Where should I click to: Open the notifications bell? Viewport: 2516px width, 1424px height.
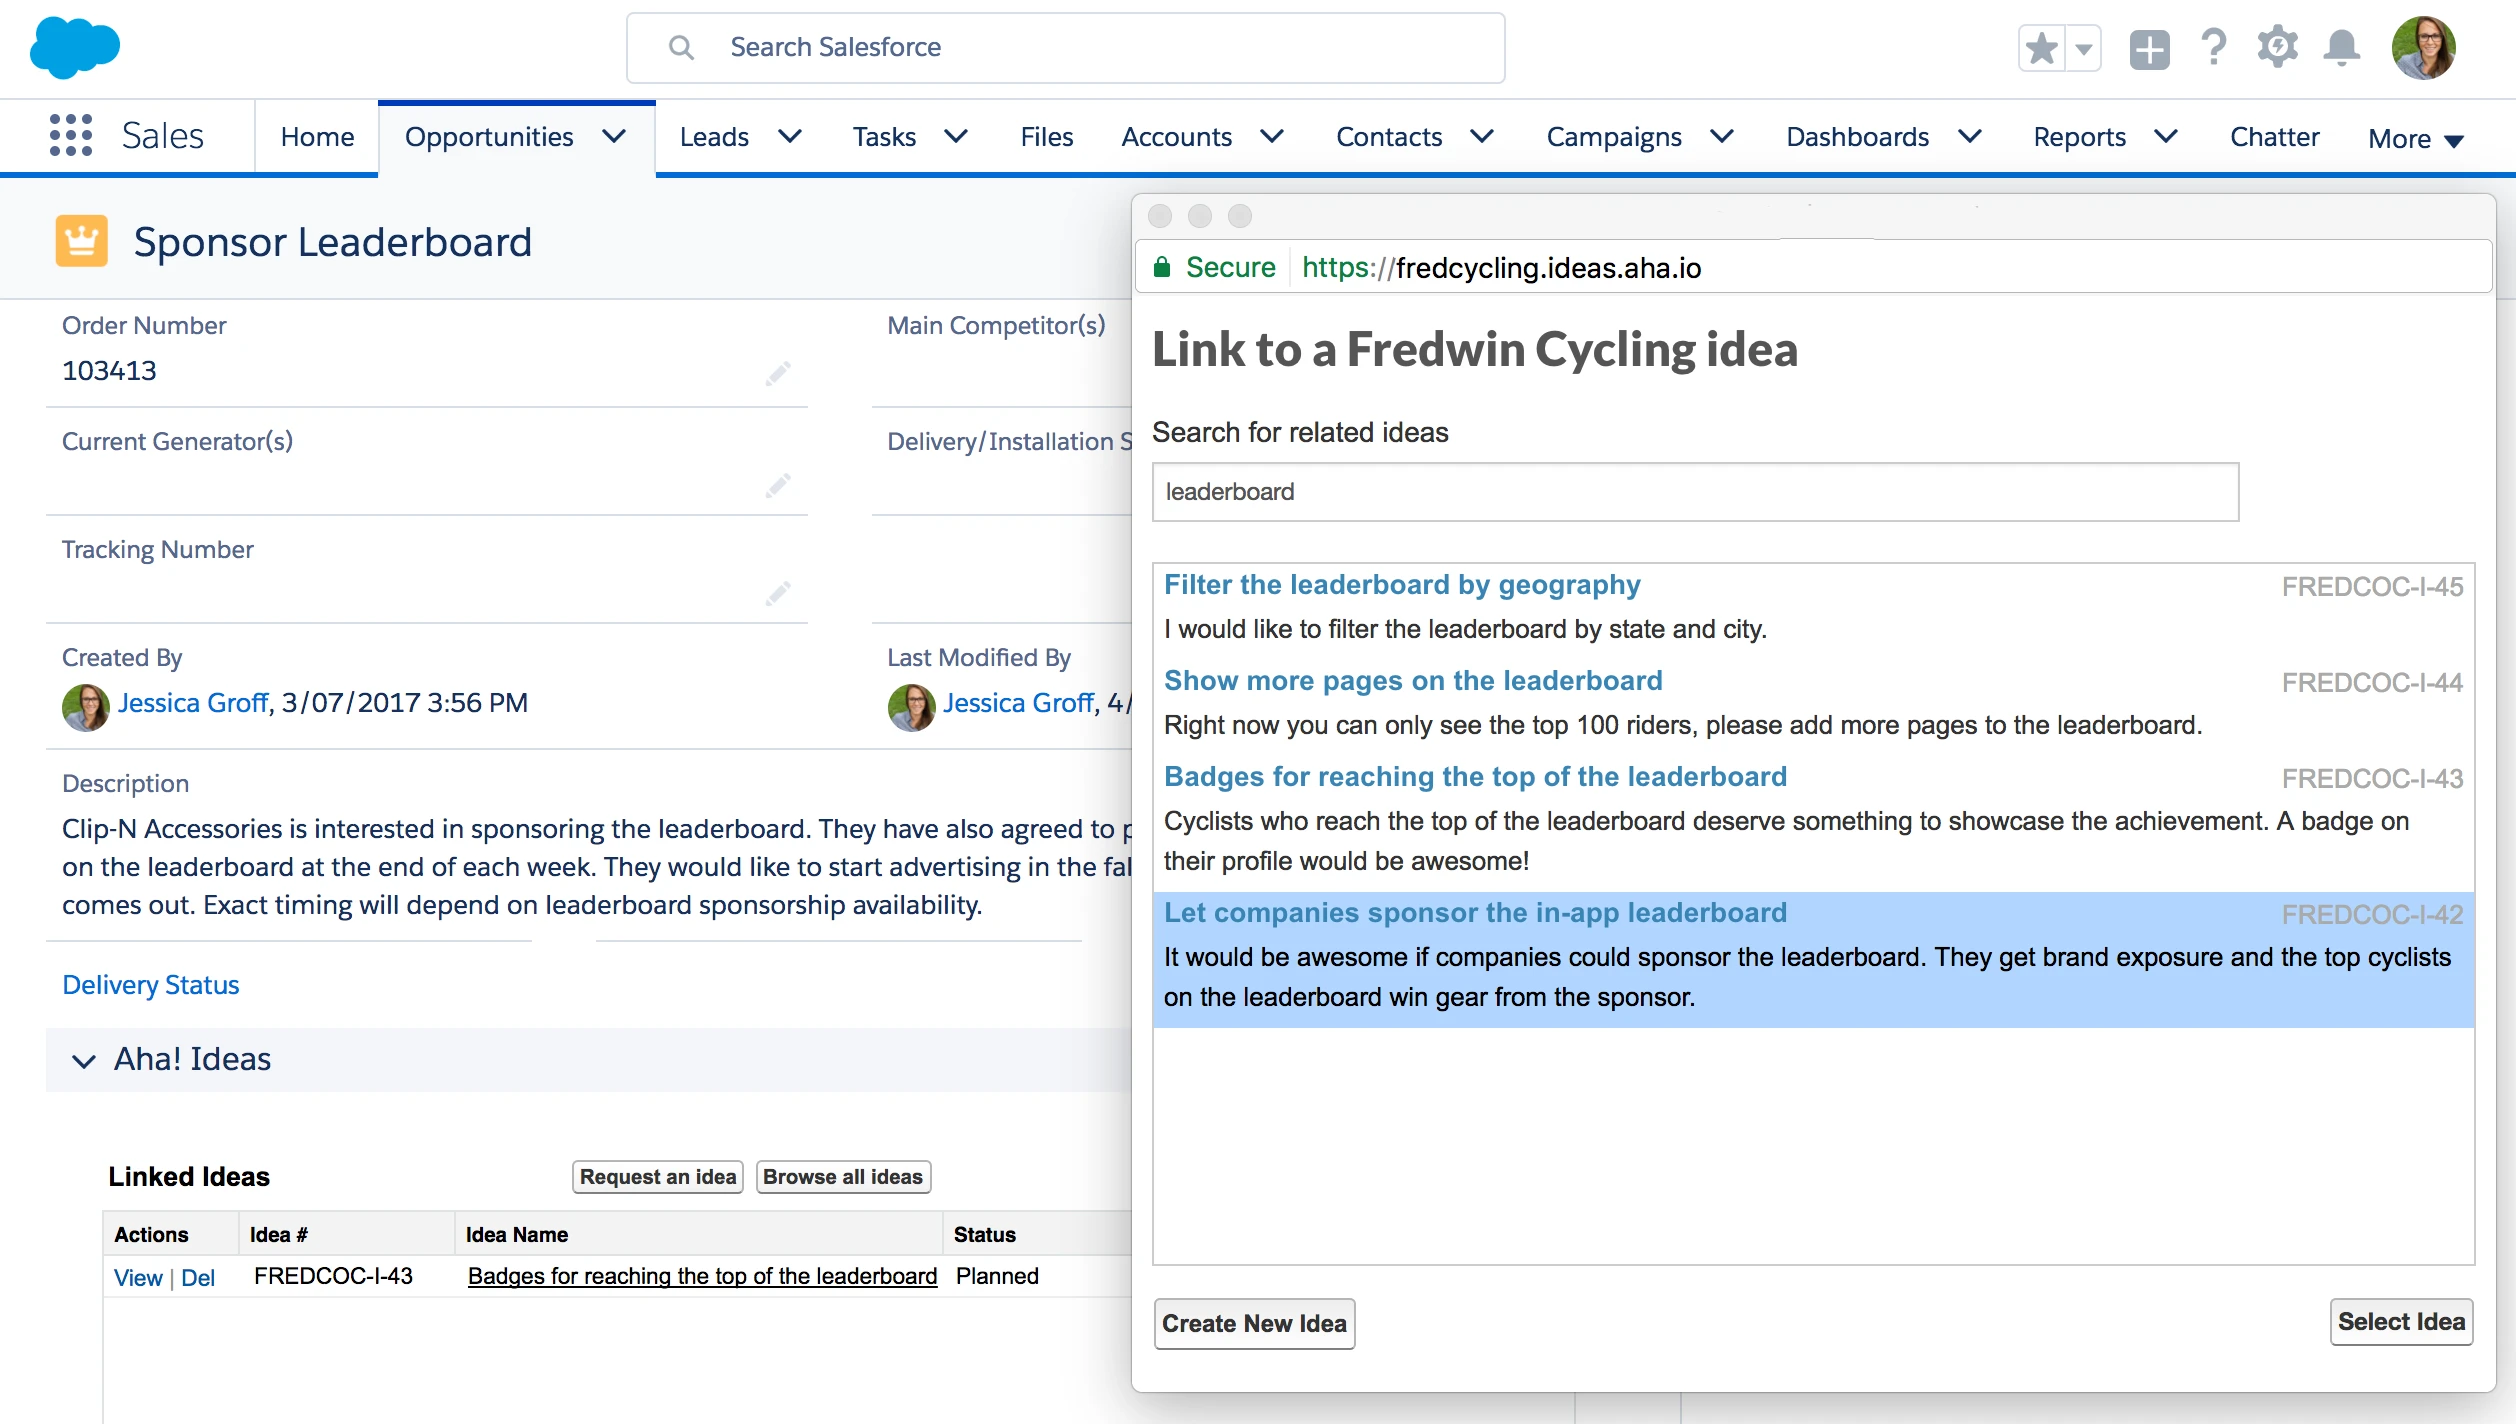coord(2341,47)
